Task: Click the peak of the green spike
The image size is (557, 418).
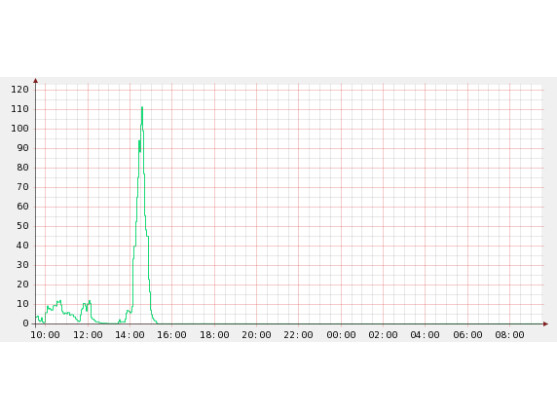Action: click(142, 107)
